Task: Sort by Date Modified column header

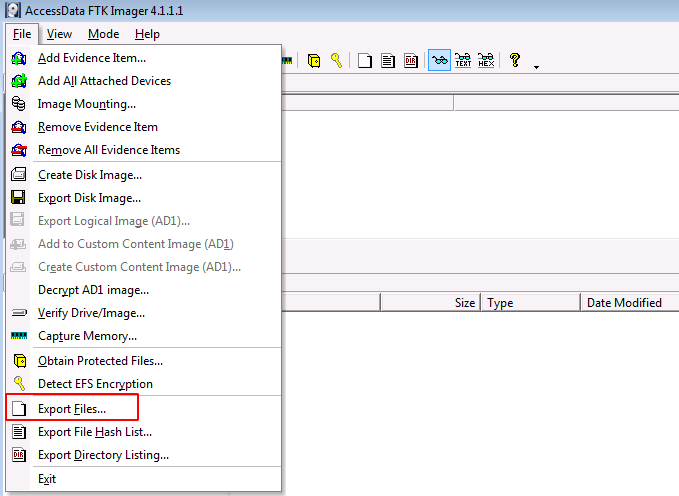Action: [x=630, y=302]
